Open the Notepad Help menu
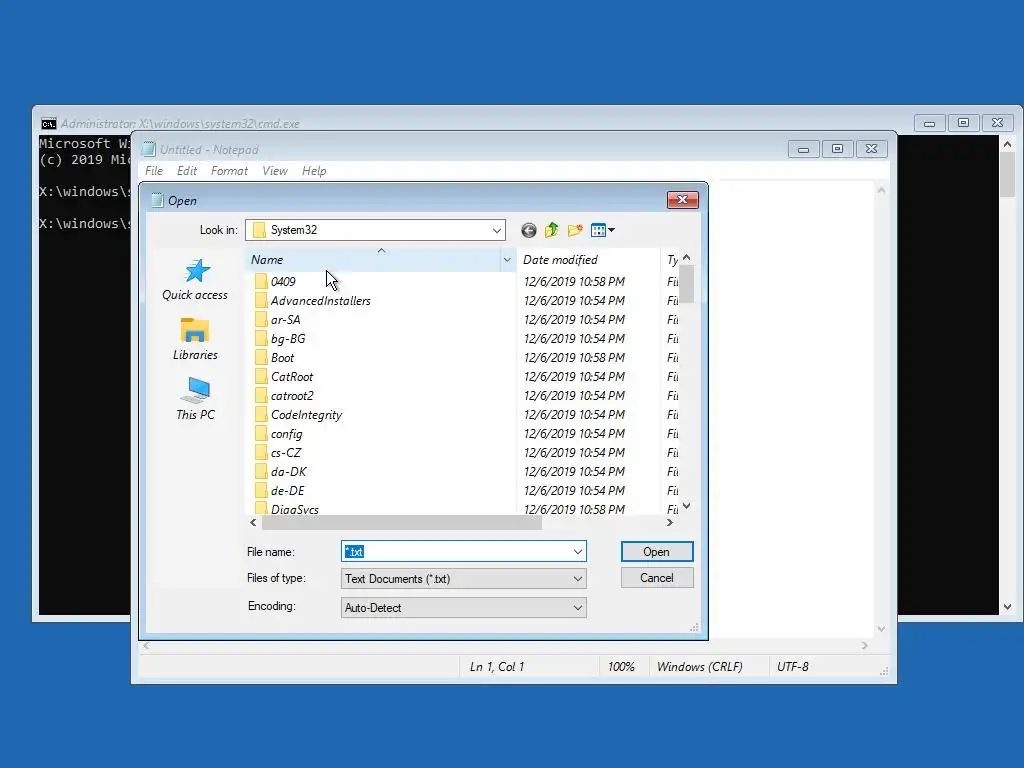1024x768 pixels. [314, 171]
